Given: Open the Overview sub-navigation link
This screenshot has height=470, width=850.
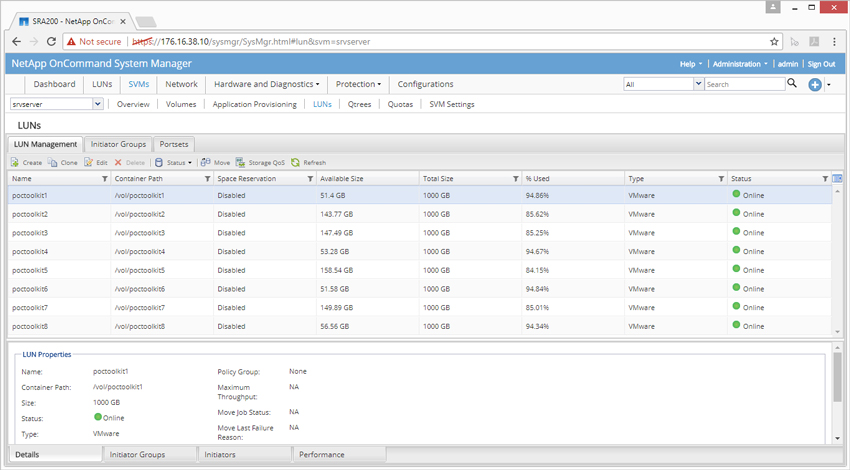Looking at the screenshot, I should tap(133, 104).
